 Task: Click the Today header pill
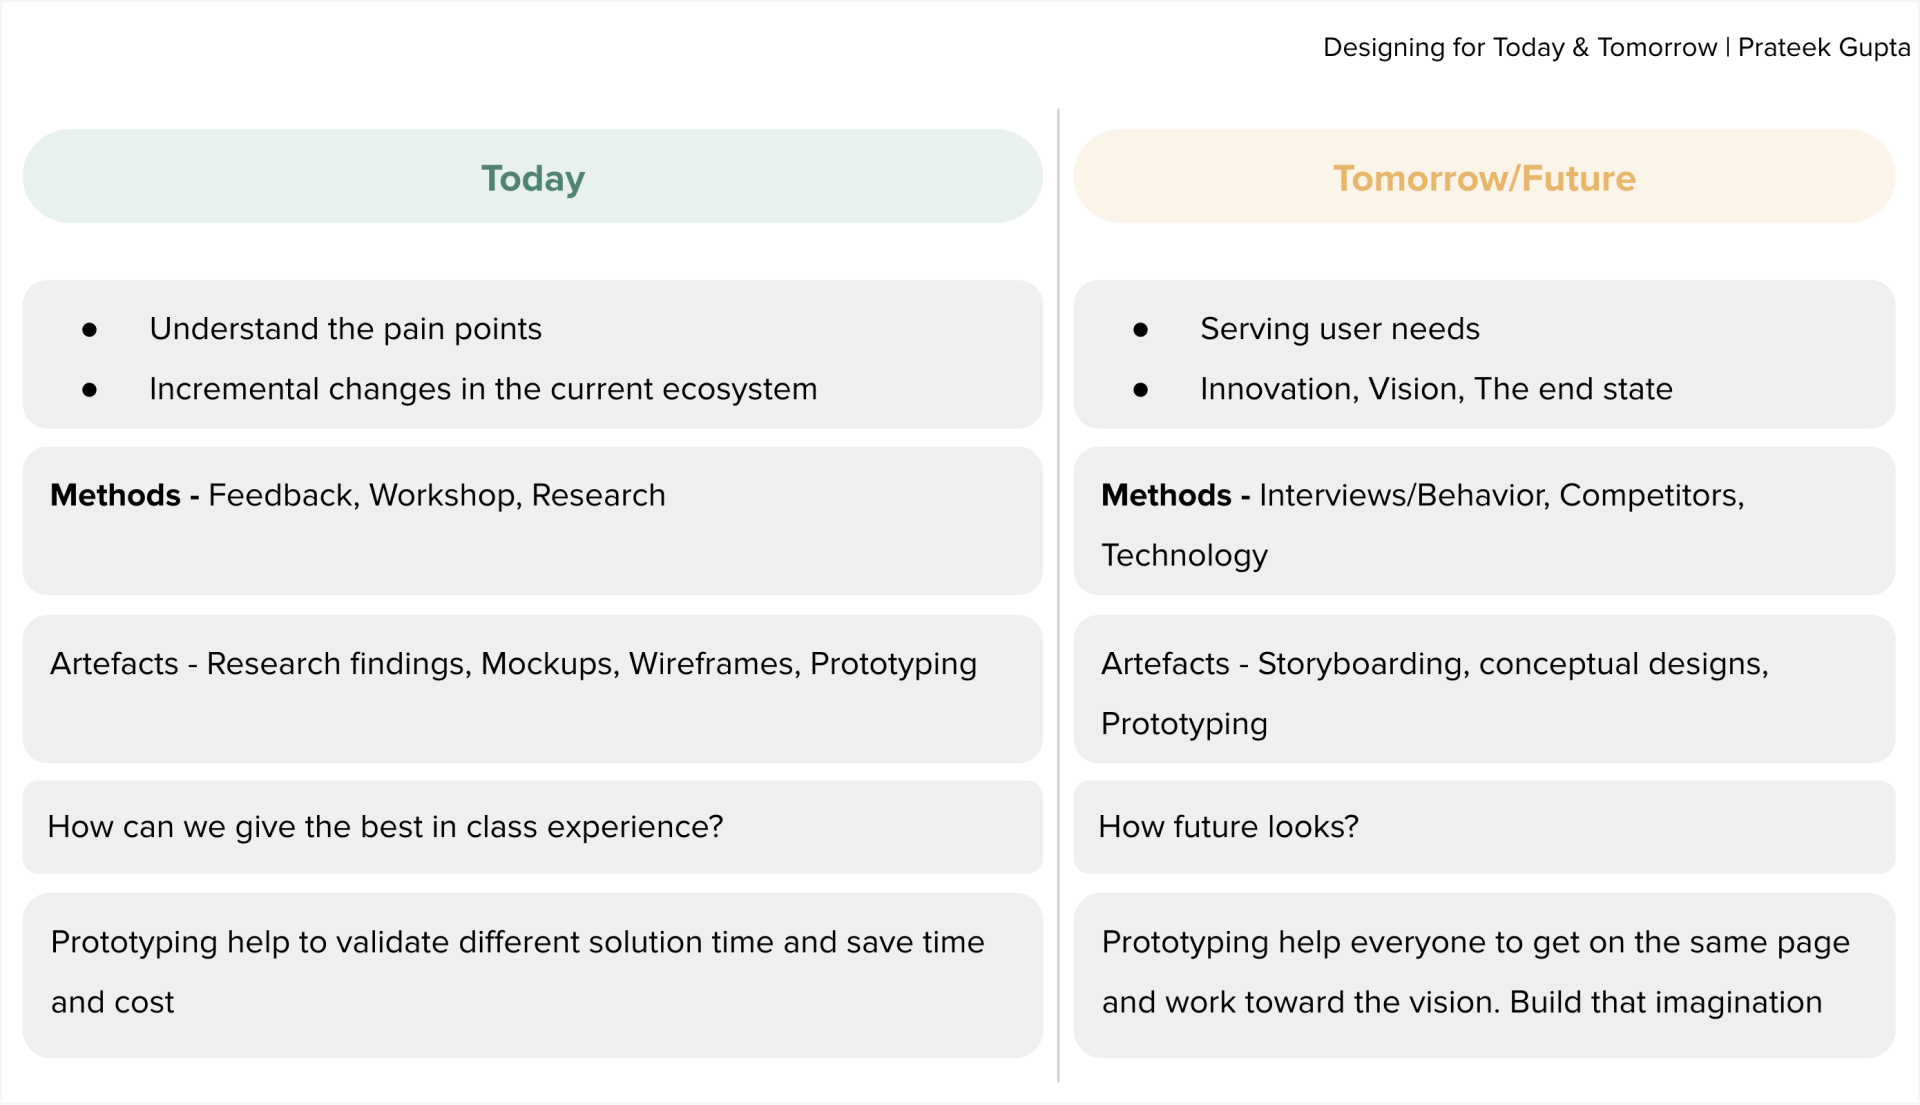[x=532, y=177]
